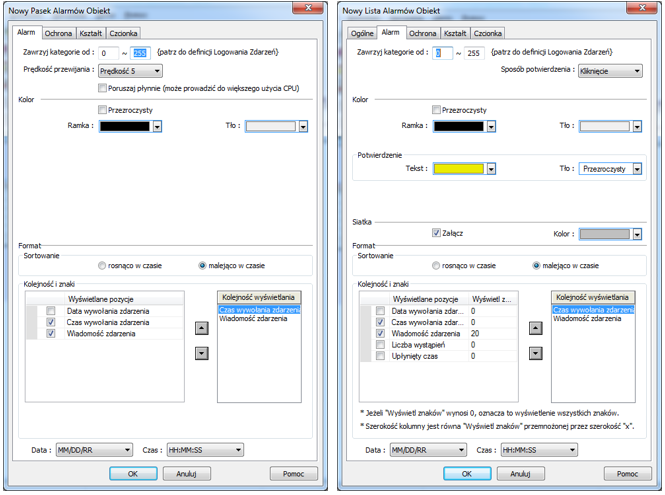The image size is (665, 495).
Task: Open Ramka color dropdown in Pasek Alarmów
Action: [x=157, y=126]
